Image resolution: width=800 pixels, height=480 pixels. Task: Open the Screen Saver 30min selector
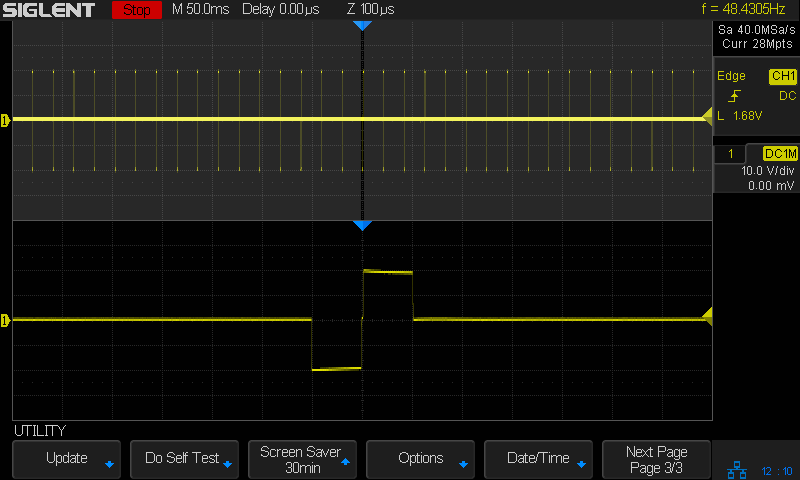[x=302, y=459]
